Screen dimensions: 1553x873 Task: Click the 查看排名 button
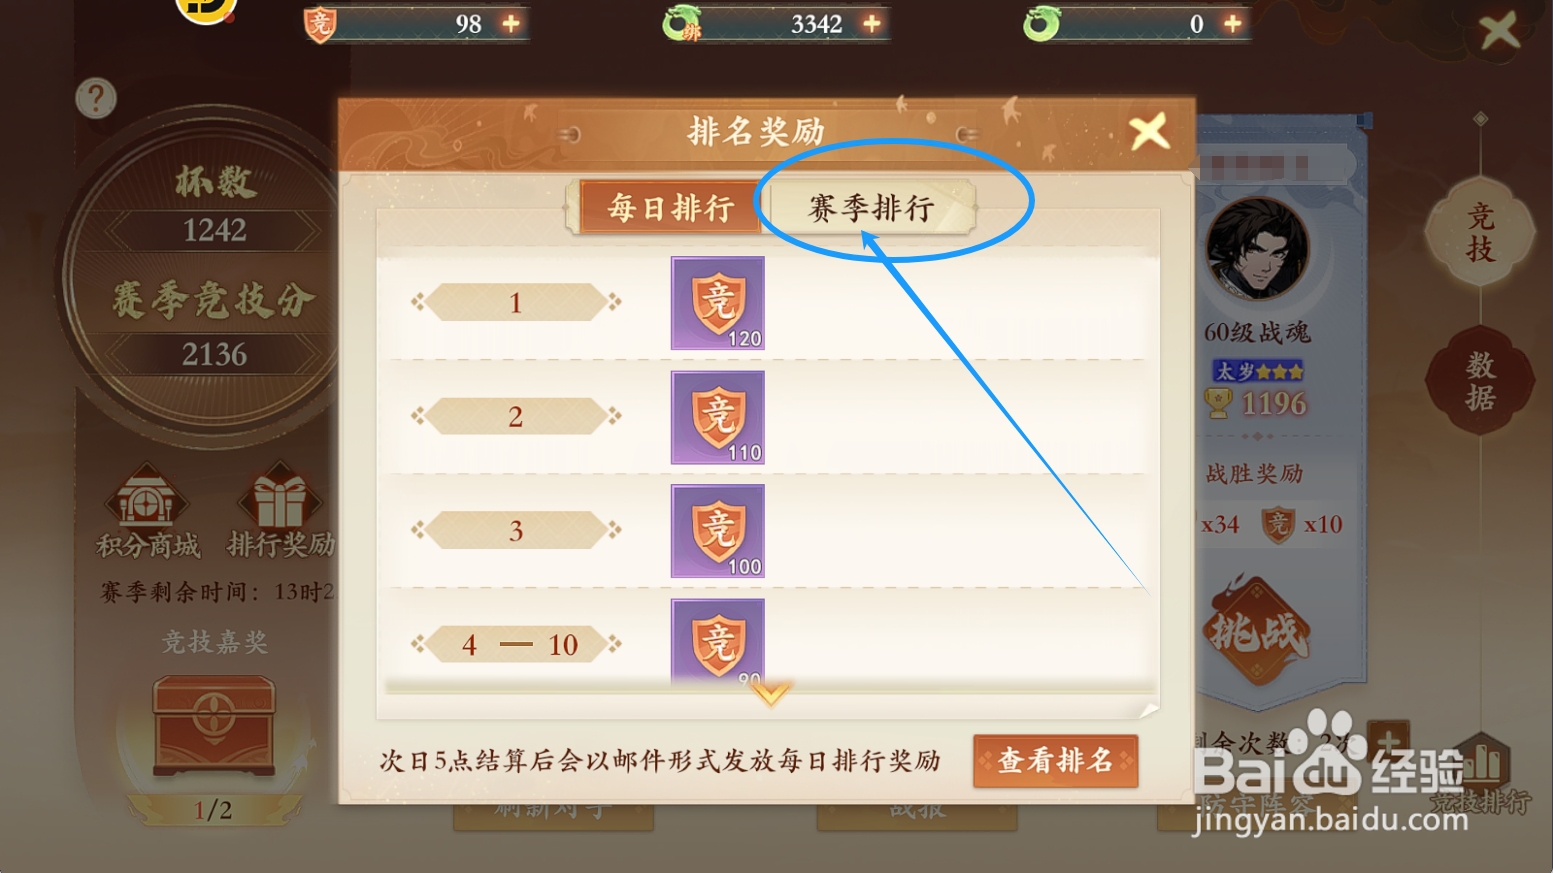coord(1055,761)
